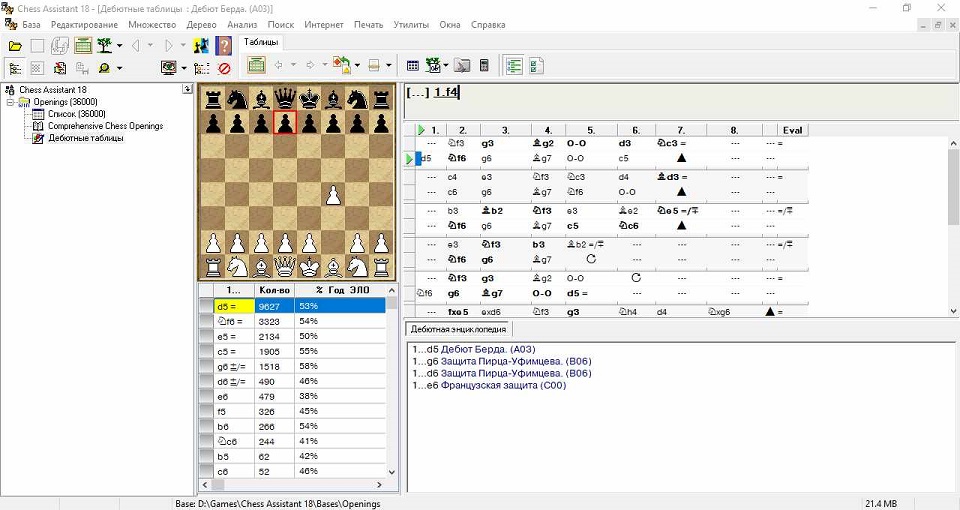
Task: Open the help book question-mark icon
Action: click(x=224, y=46)
